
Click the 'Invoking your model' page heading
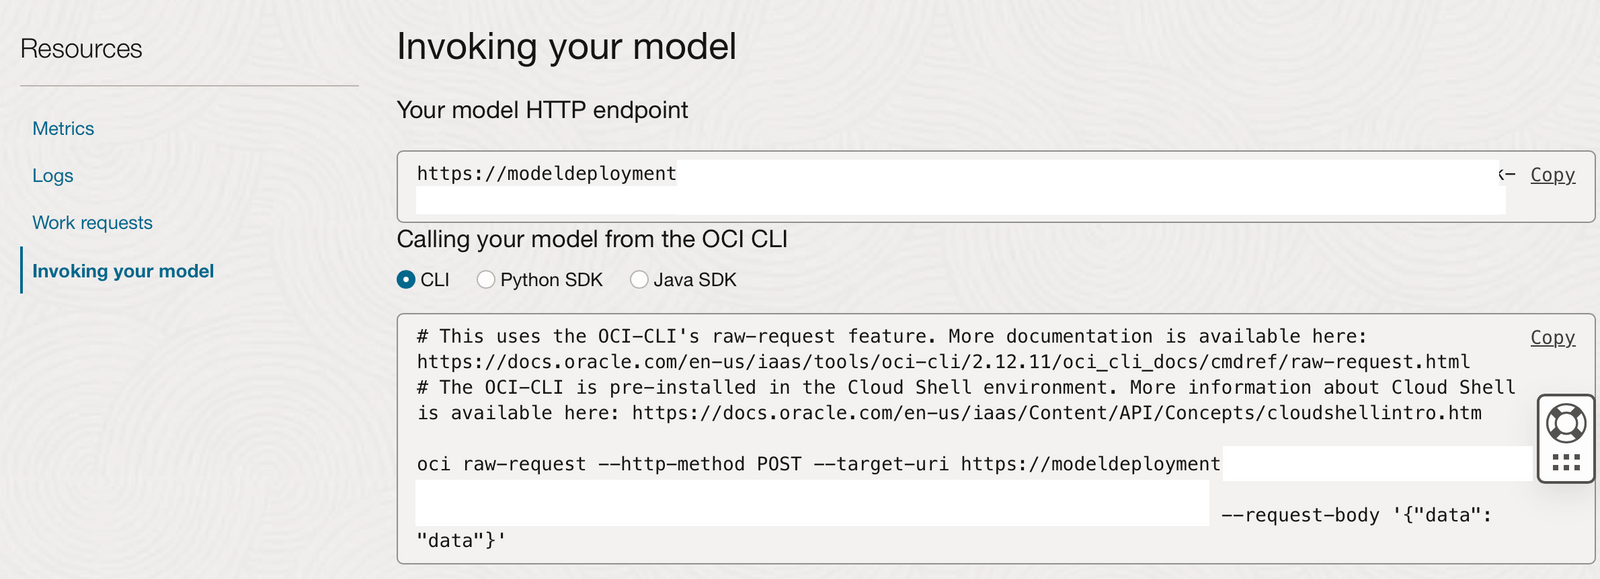pos(566,47)
